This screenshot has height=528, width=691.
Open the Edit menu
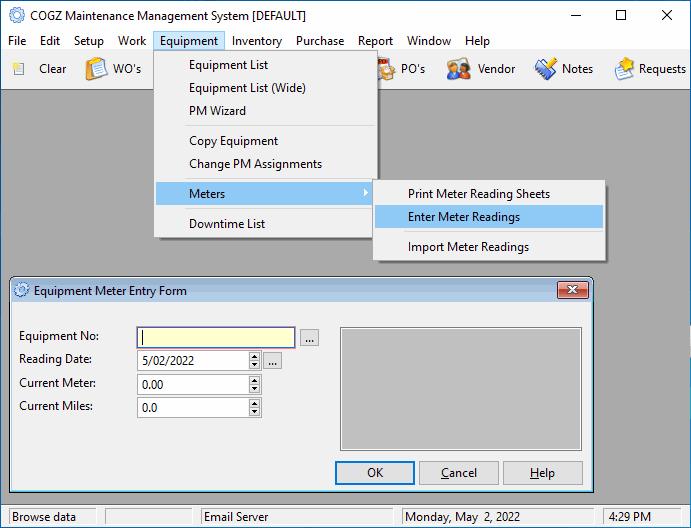click(50, 41)
